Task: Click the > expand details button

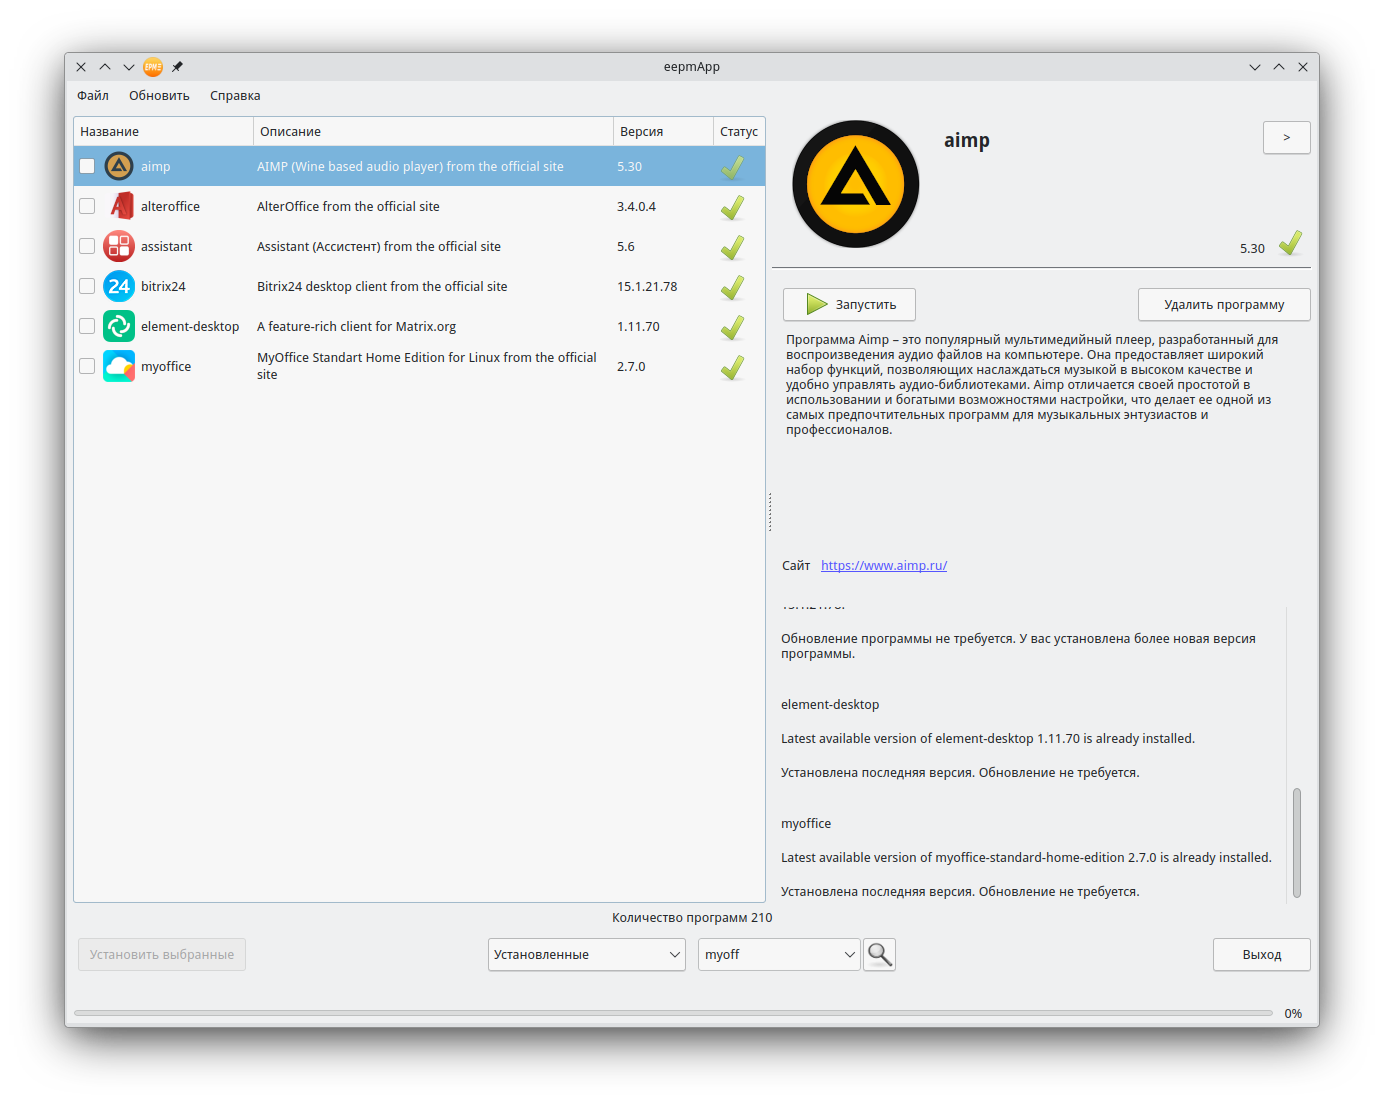Action: (1286, 138)
